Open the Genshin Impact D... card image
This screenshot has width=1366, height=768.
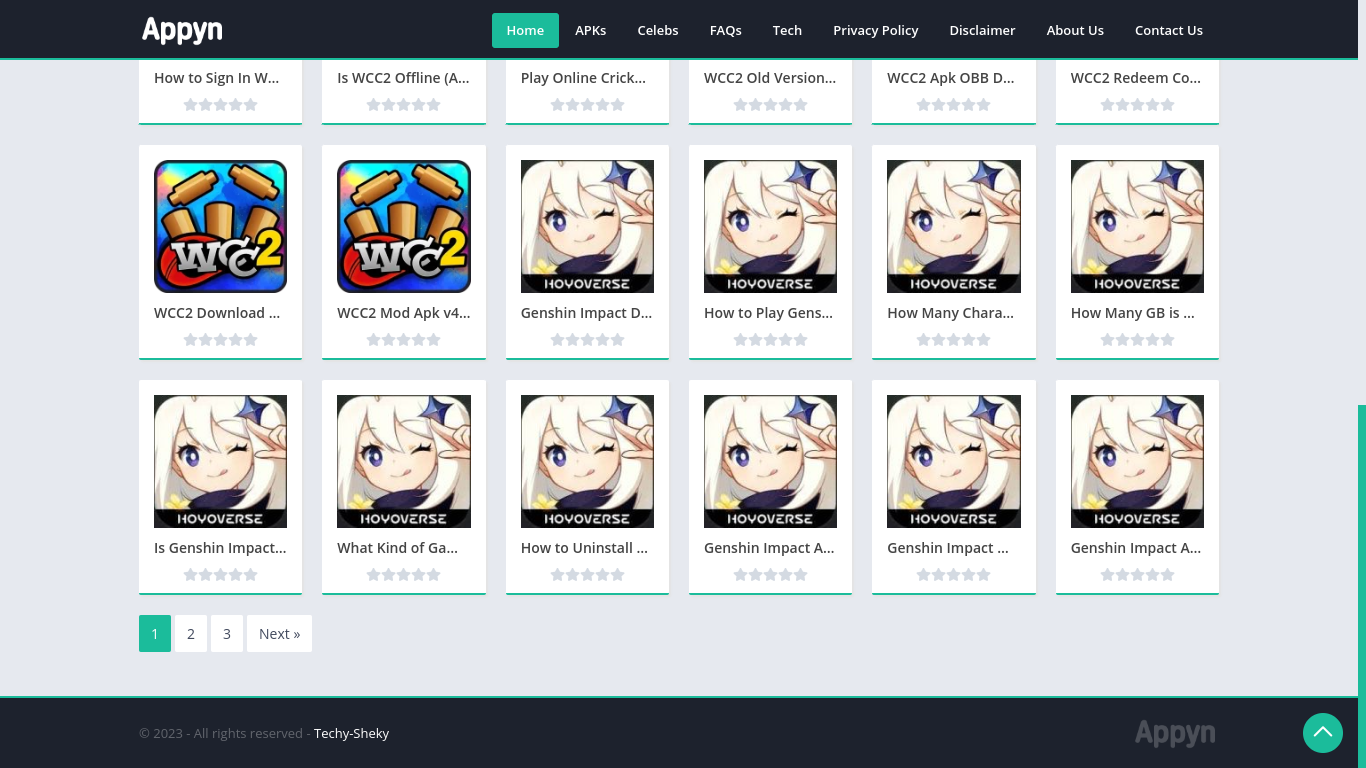click(587, 226)
